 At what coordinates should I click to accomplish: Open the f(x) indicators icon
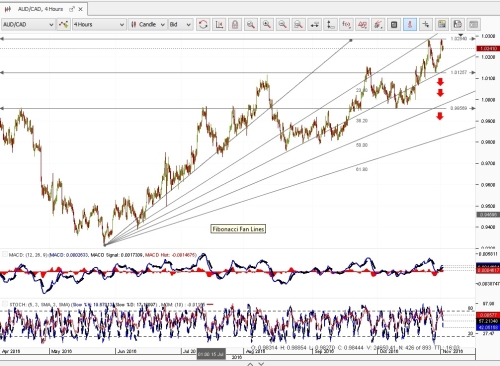pos(346,24)
